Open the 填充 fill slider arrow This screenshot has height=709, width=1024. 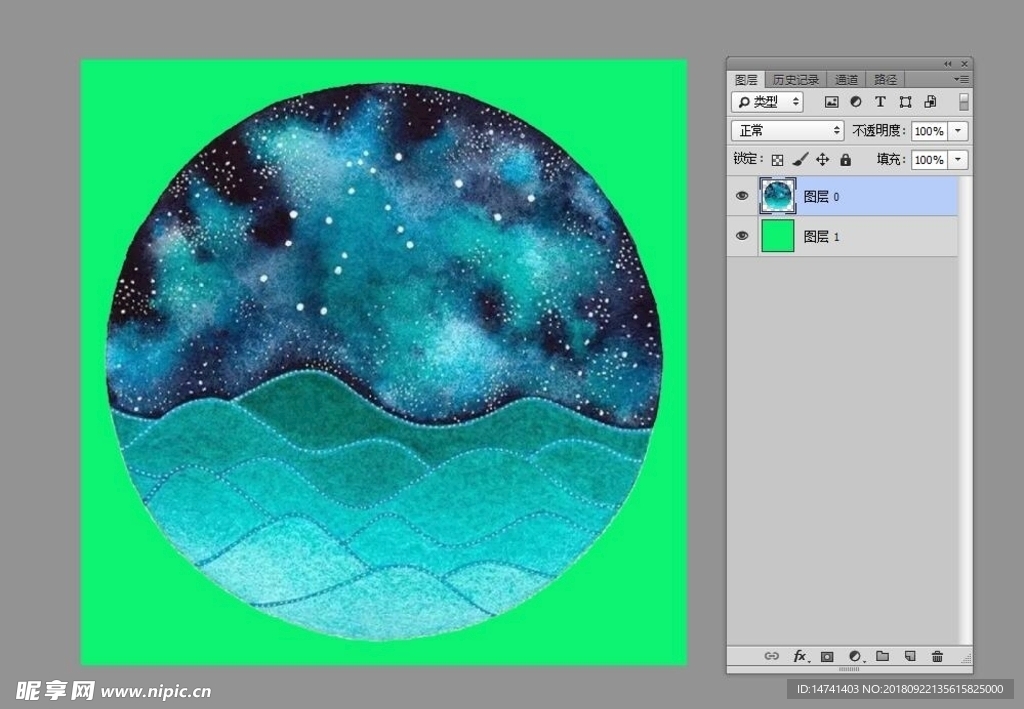click(x=957, y=159)
